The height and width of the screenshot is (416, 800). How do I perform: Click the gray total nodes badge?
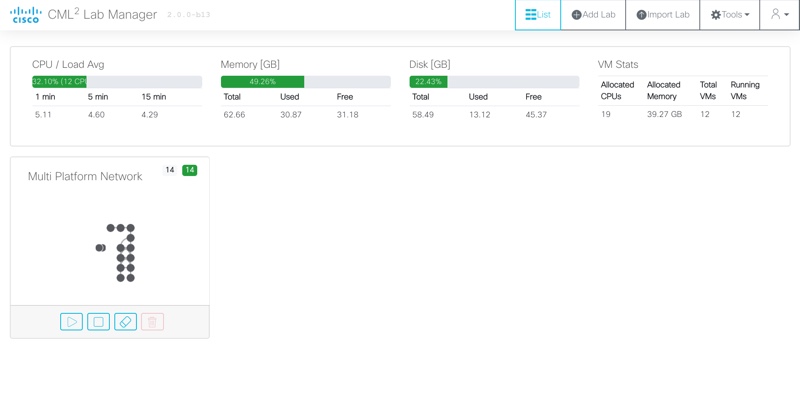pyautogui.click(x=170, y=170)
